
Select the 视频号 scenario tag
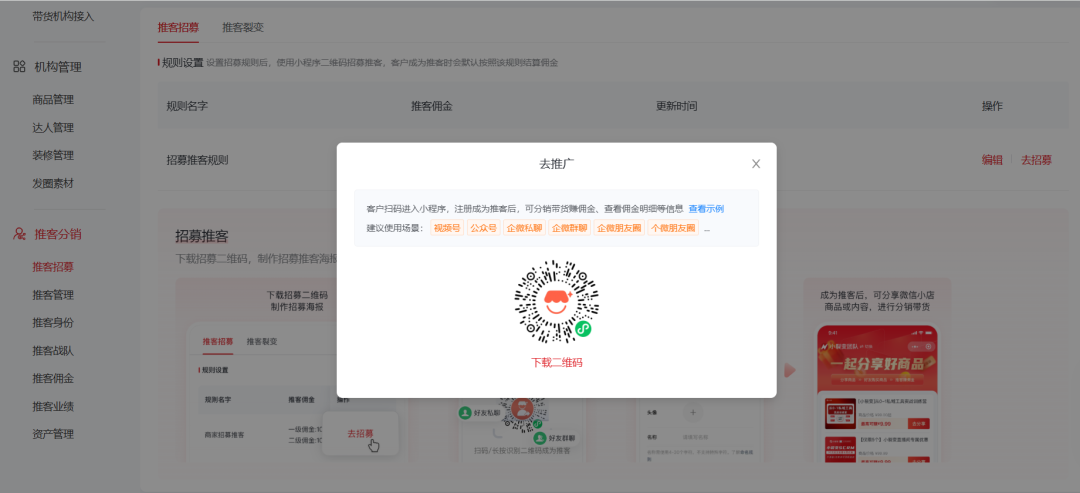(x=447, y=228)
